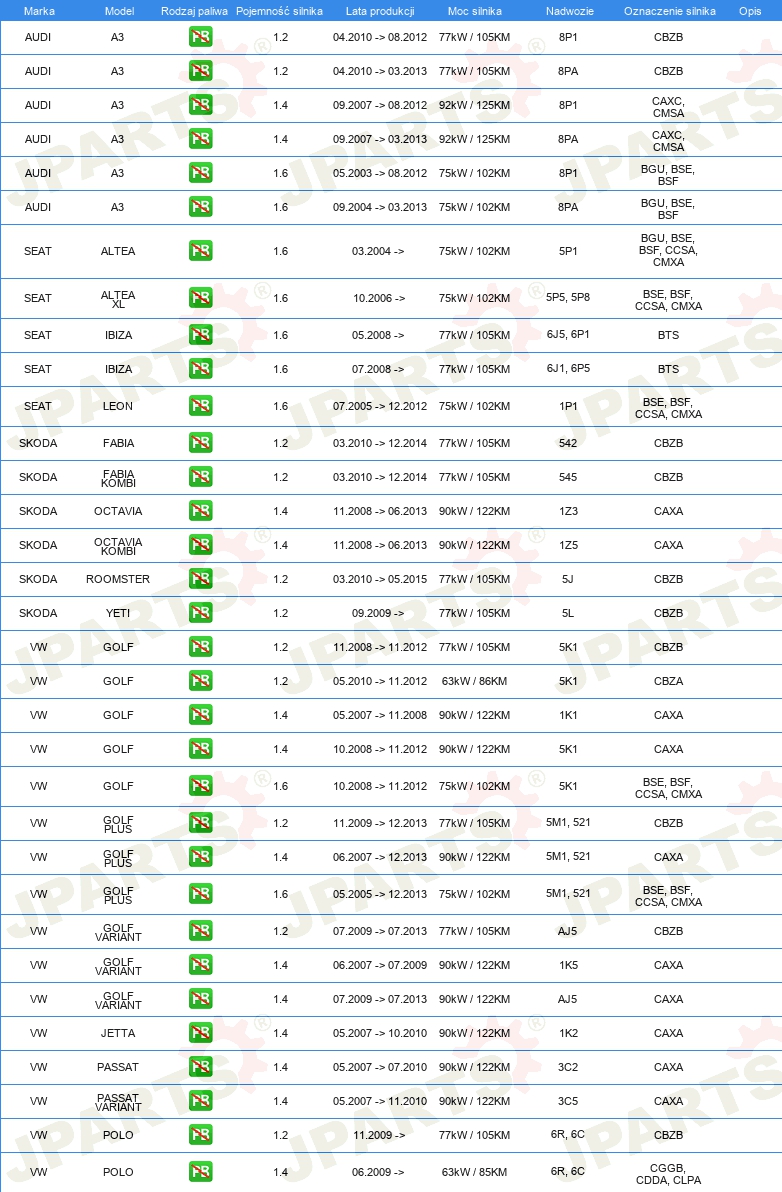Viewport: 782px width, 1192px height.
Task: Click the fuel icon for SKODA OCTAVIA 1Z3
Action: click(201, 511)
